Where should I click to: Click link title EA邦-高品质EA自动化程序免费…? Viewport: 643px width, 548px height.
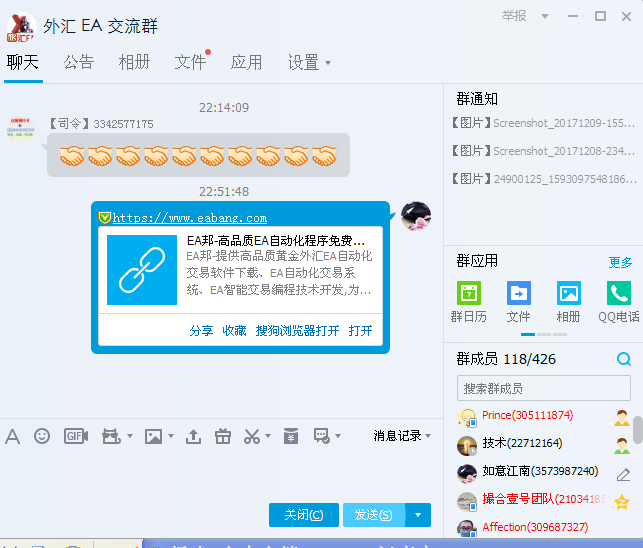(276, 240)
